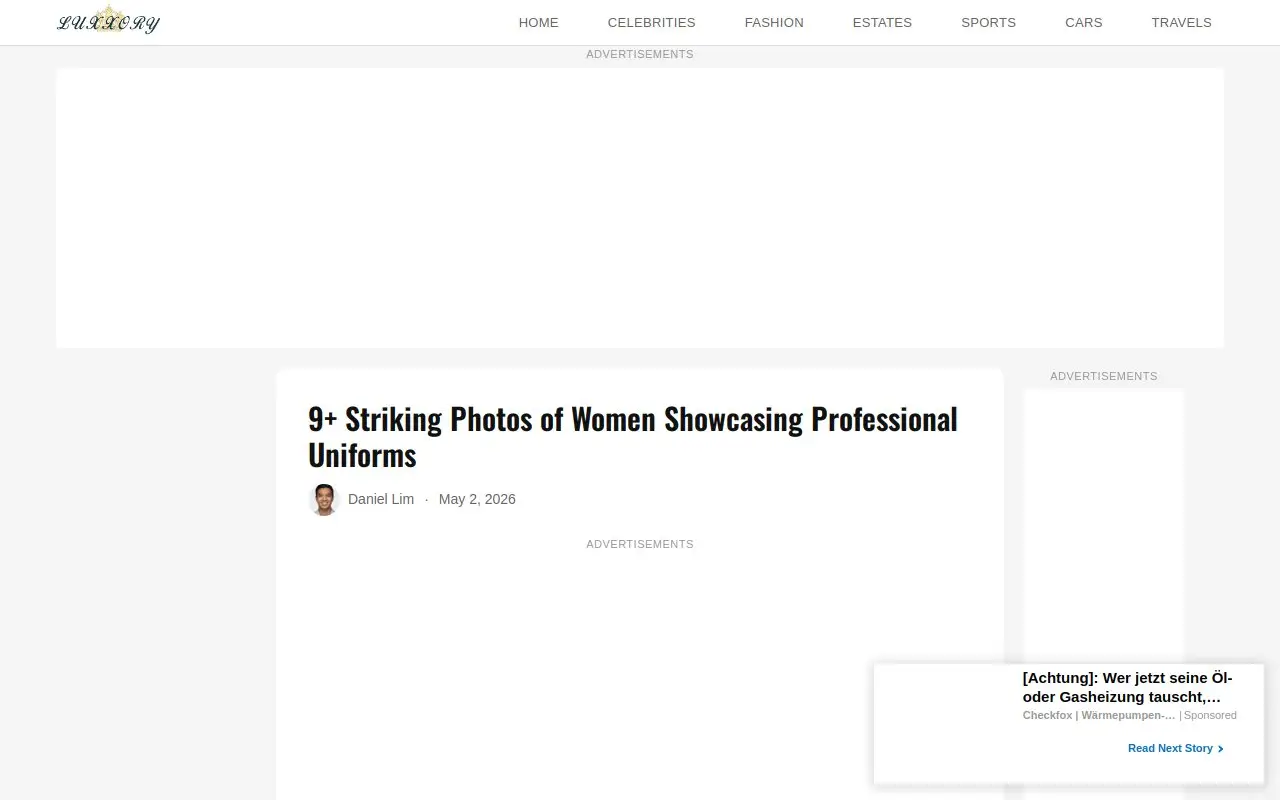Click the sidebar ADVERTISEMENTS label
The image size is (1280, 800).
point(1104,376)
